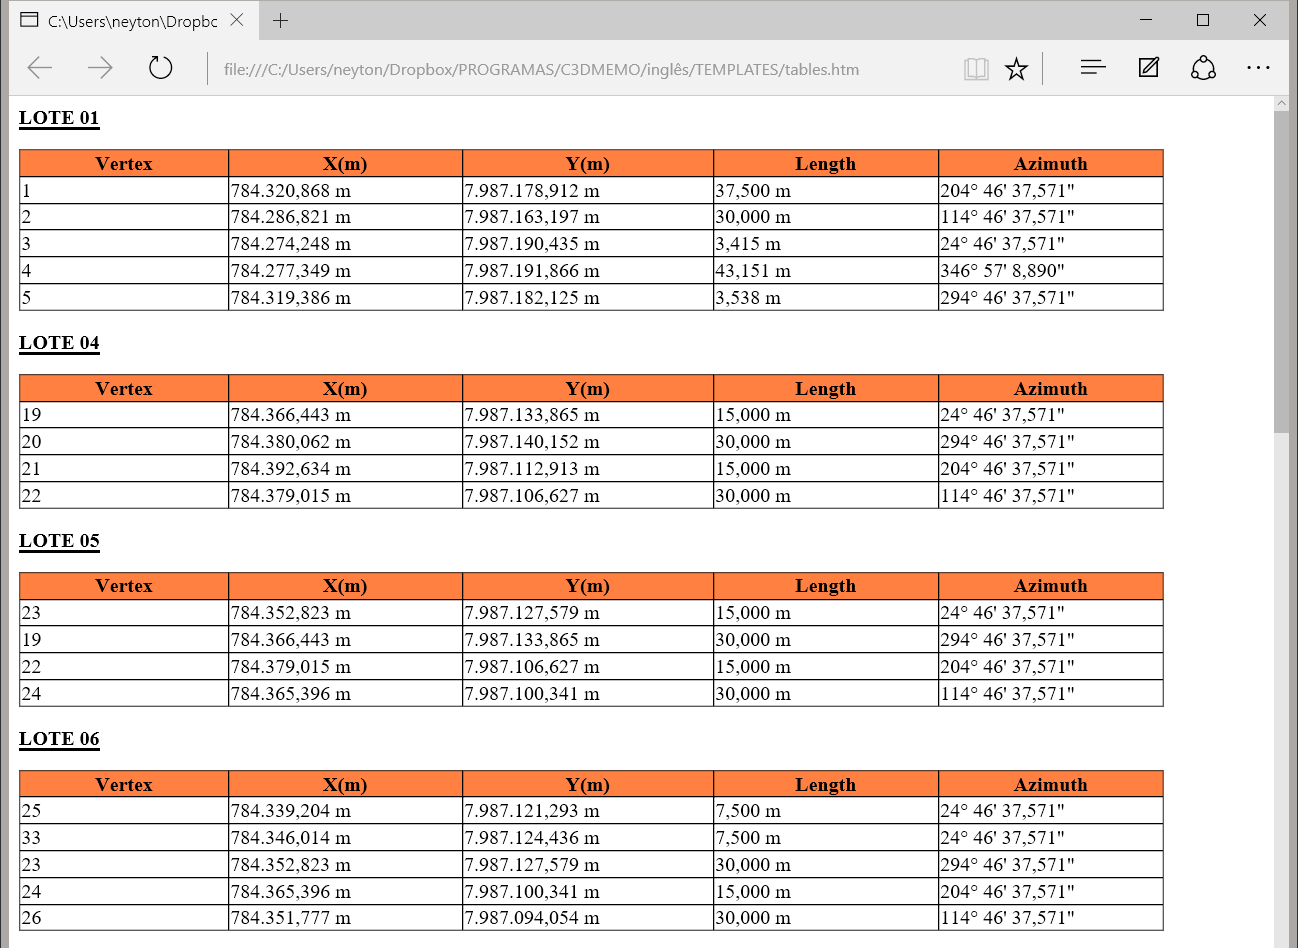Click the Length header in LOTE 06 table
The width and height of the screenshot is (1298, 948).
coord(826,784)
